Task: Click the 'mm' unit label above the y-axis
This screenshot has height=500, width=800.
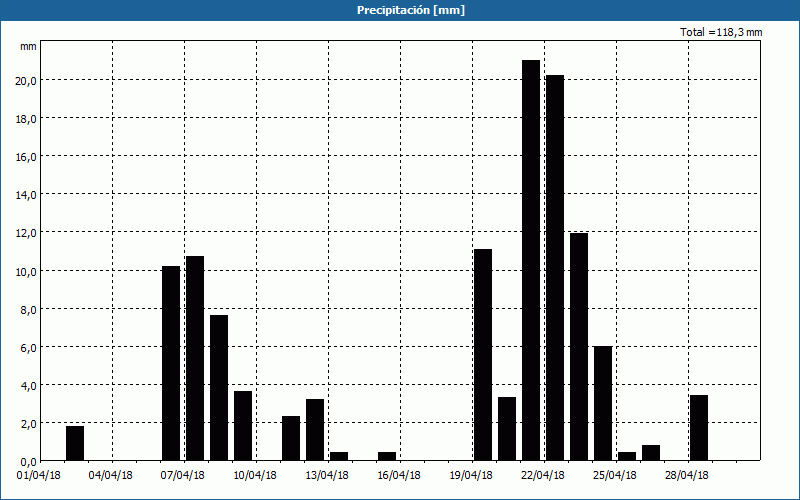Action: click(x=28, y=47)
